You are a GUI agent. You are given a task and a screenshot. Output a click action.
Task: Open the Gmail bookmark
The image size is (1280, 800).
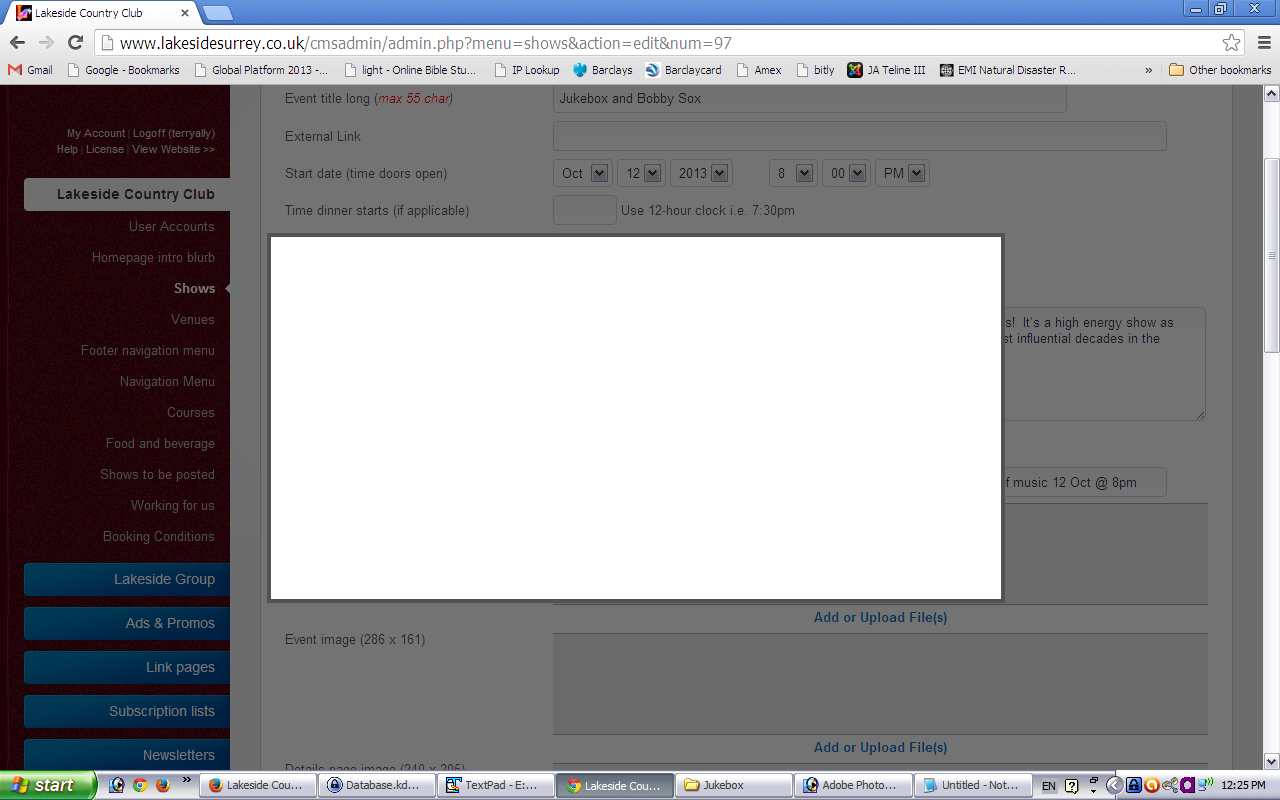coord(30,70)
